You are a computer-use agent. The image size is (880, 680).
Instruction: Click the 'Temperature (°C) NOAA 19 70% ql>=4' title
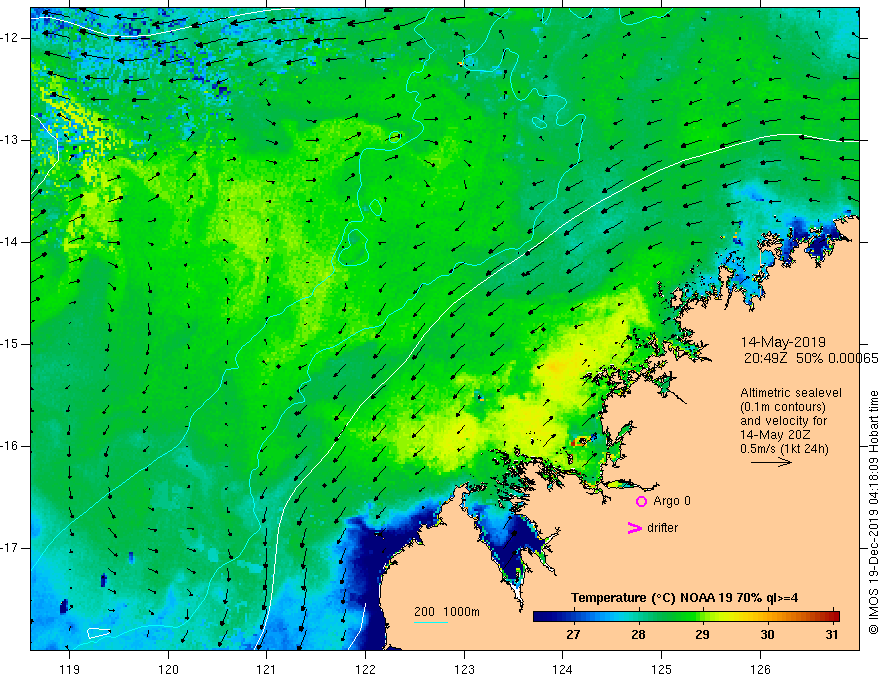[x=684, y=598]
